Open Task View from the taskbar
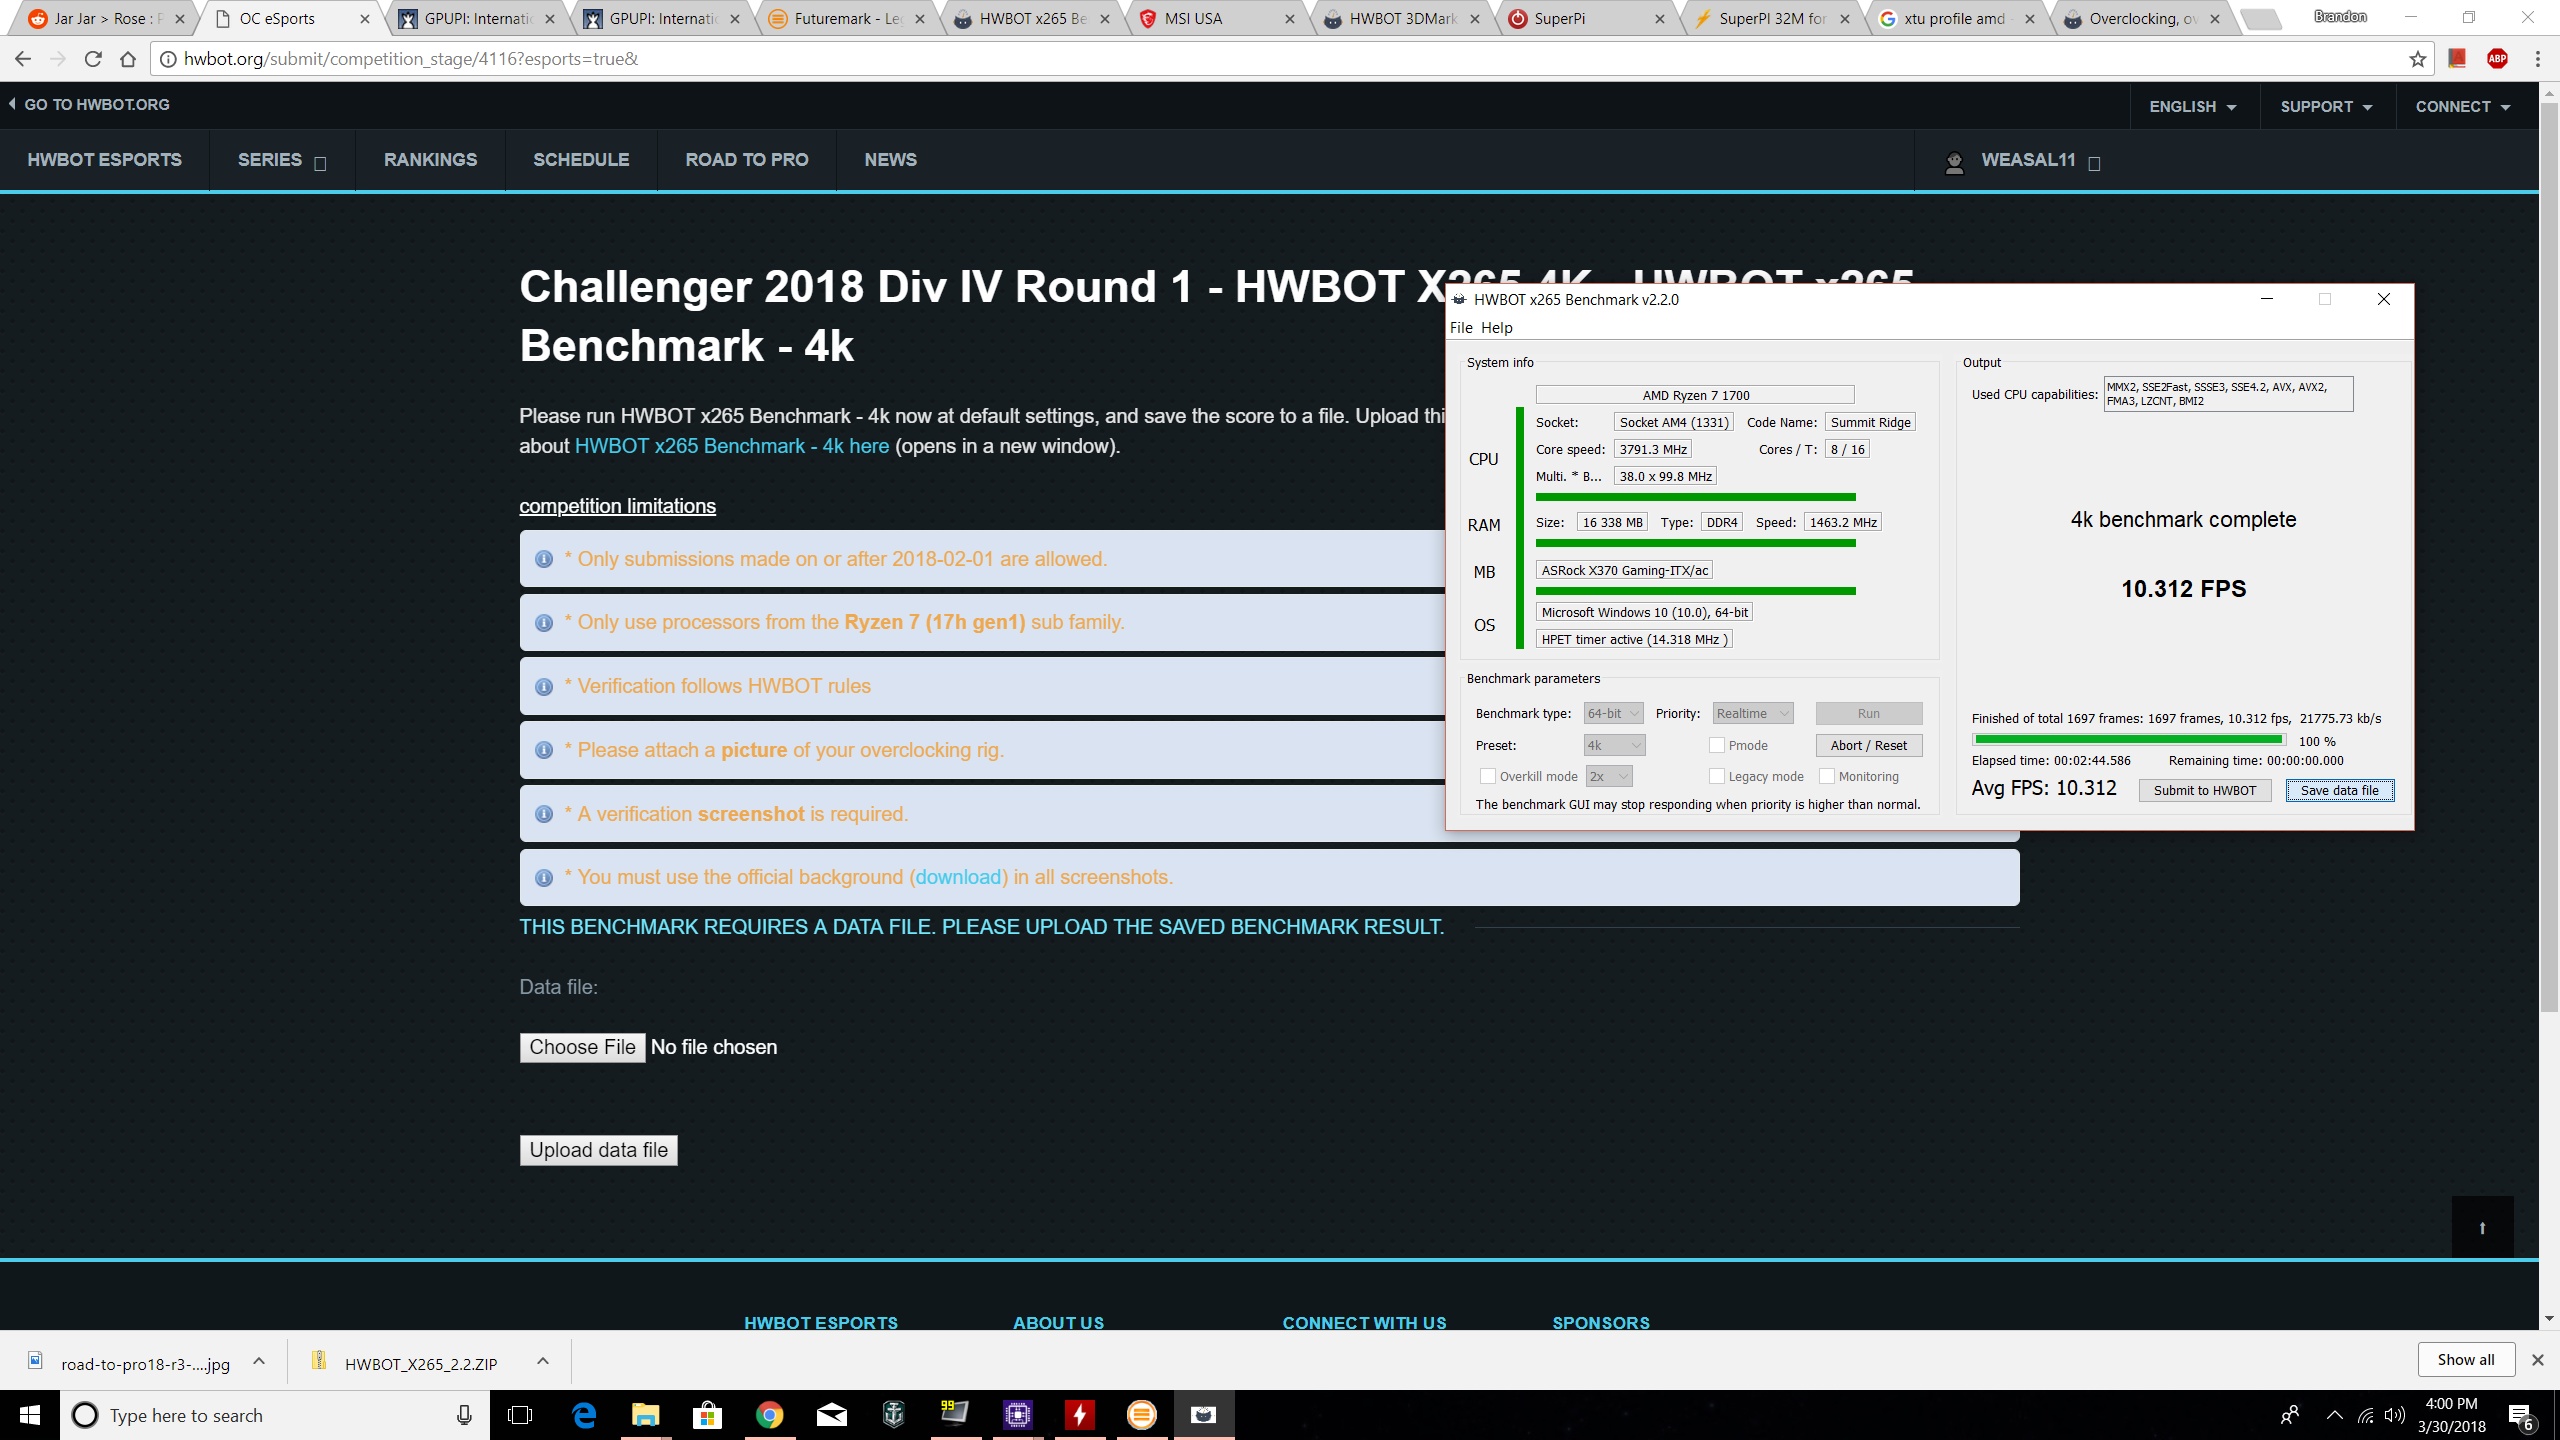2560x1440 pixels. pyautogui.click(x=520, y=1415)
